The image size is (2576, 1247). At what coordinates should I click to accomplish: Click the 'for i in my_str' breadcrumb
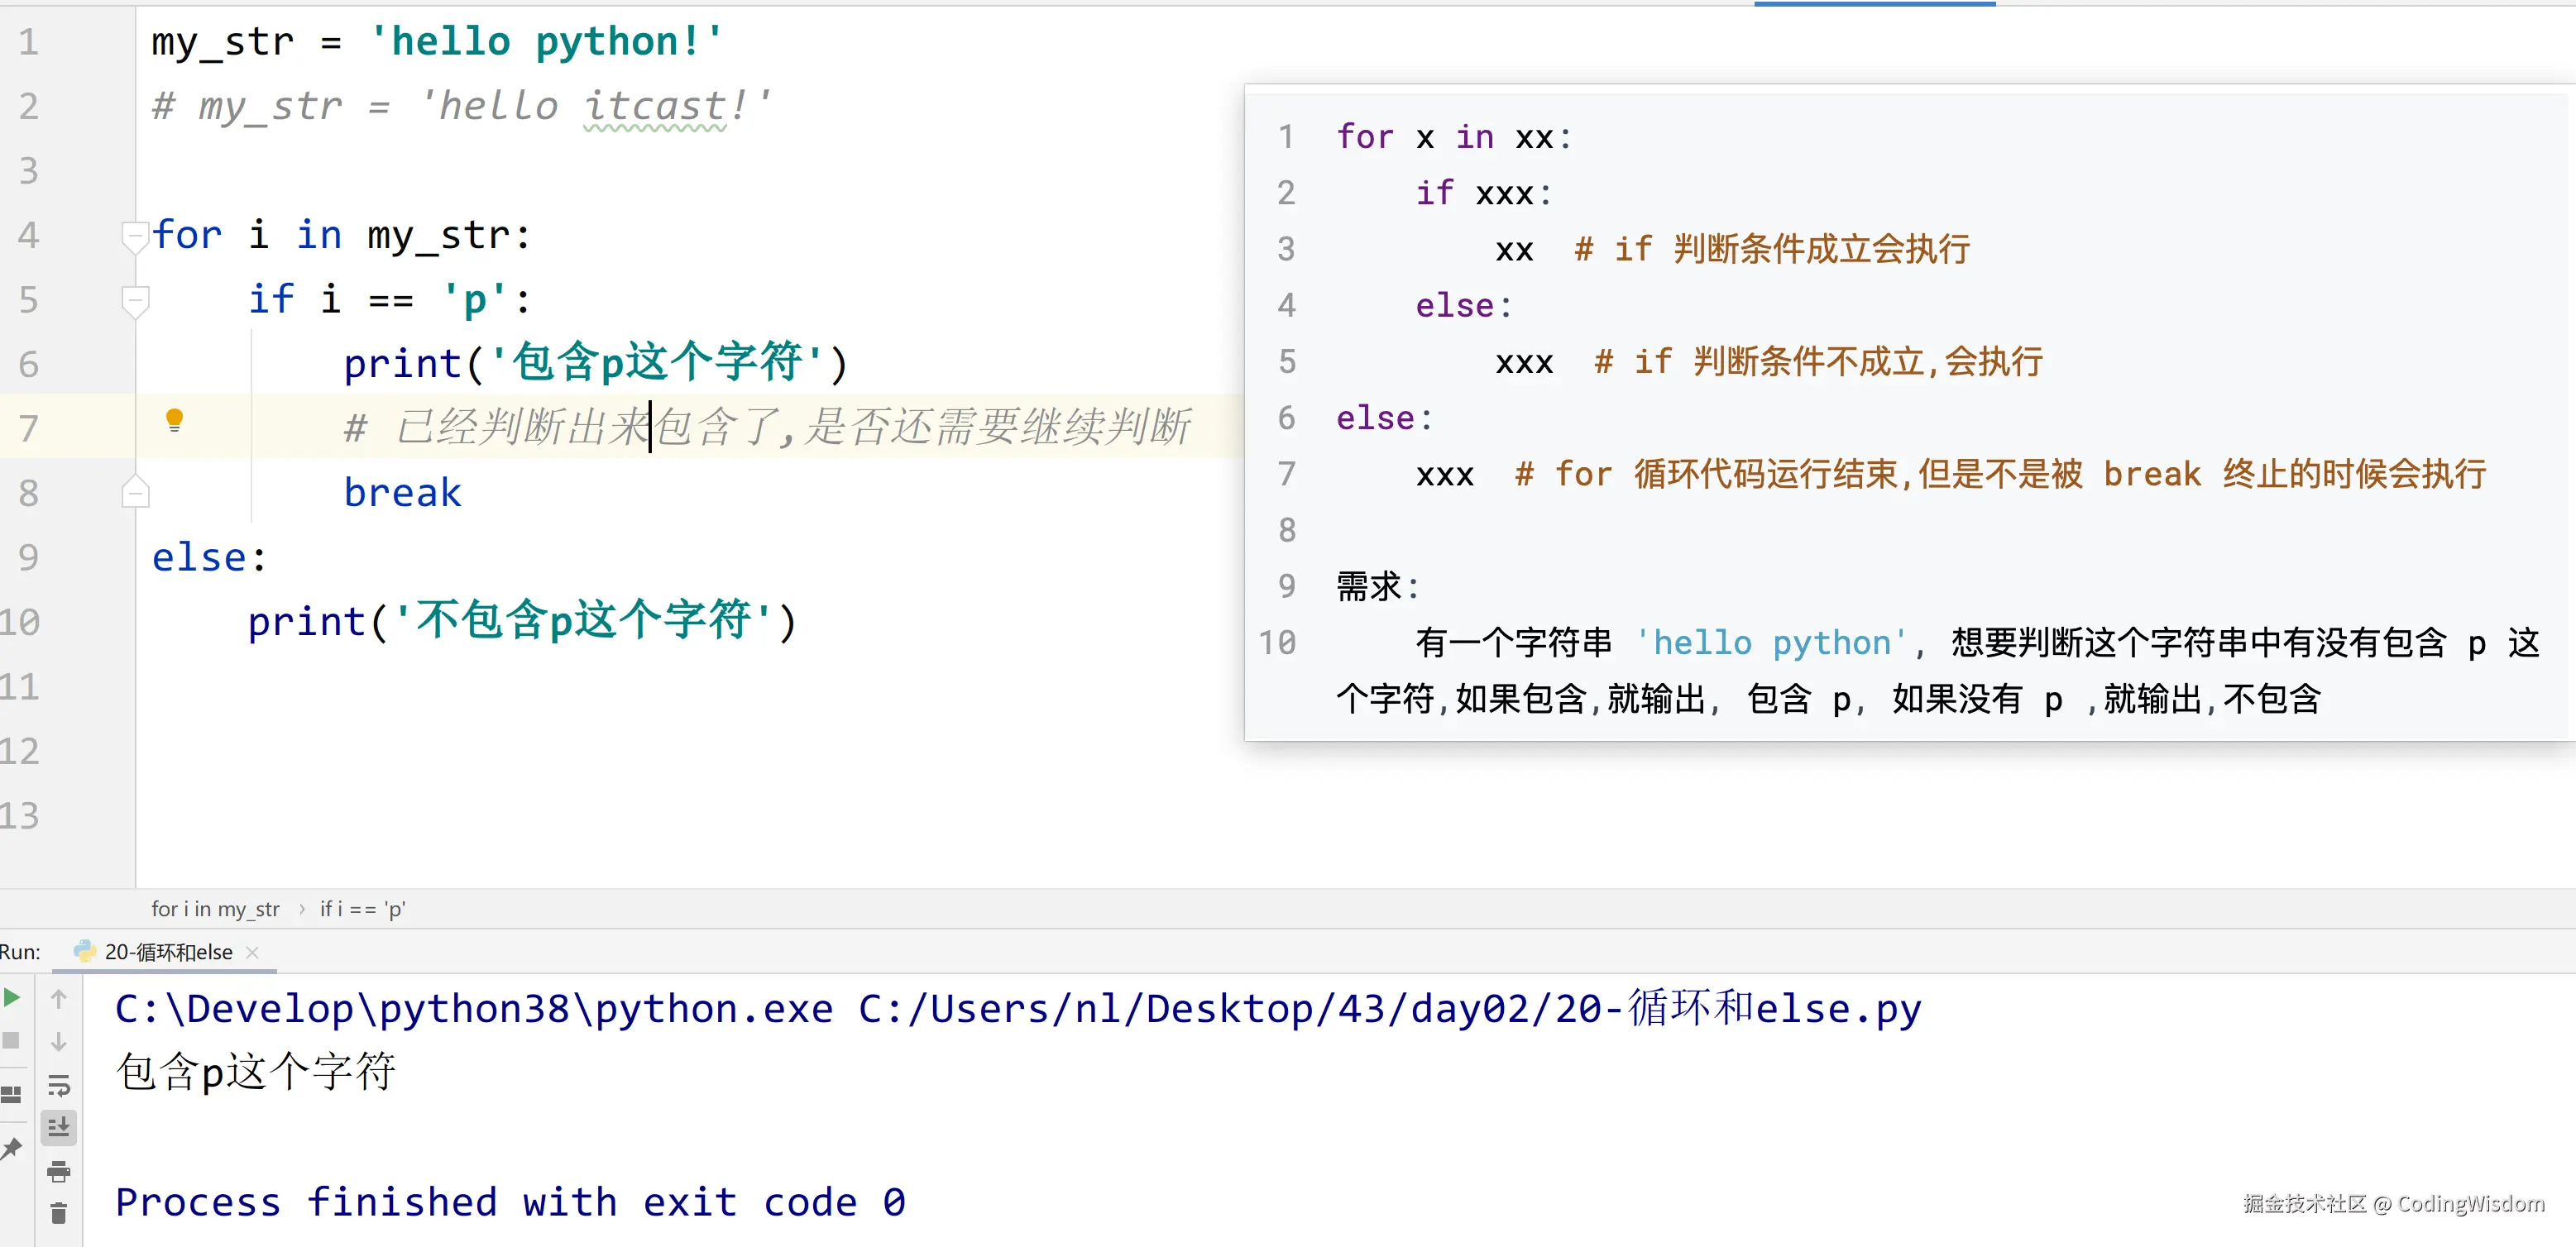click(x=215, y=909)
